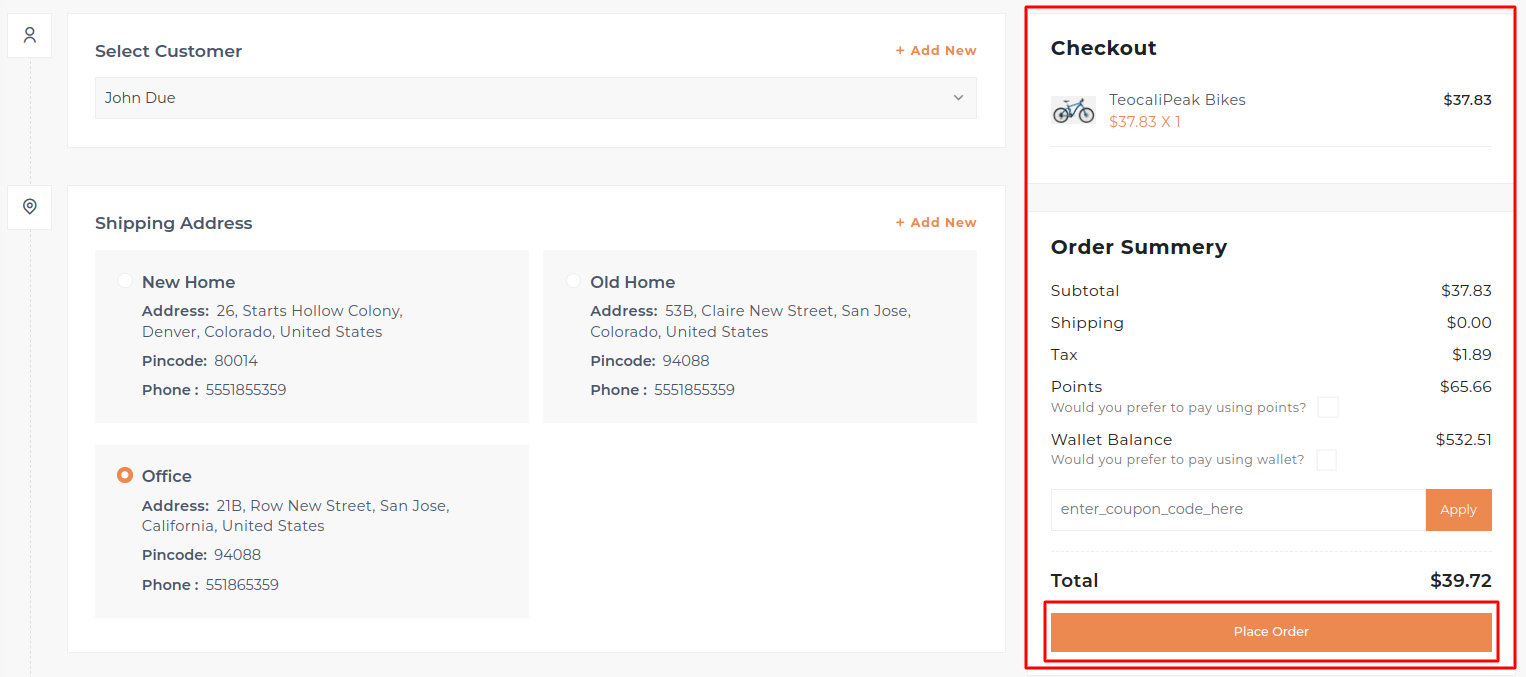Screen dimensions: 1526x677
Task: Click the chevron arrow in customer dropdown
Action: pyautogui.click(x=958, y=98)
